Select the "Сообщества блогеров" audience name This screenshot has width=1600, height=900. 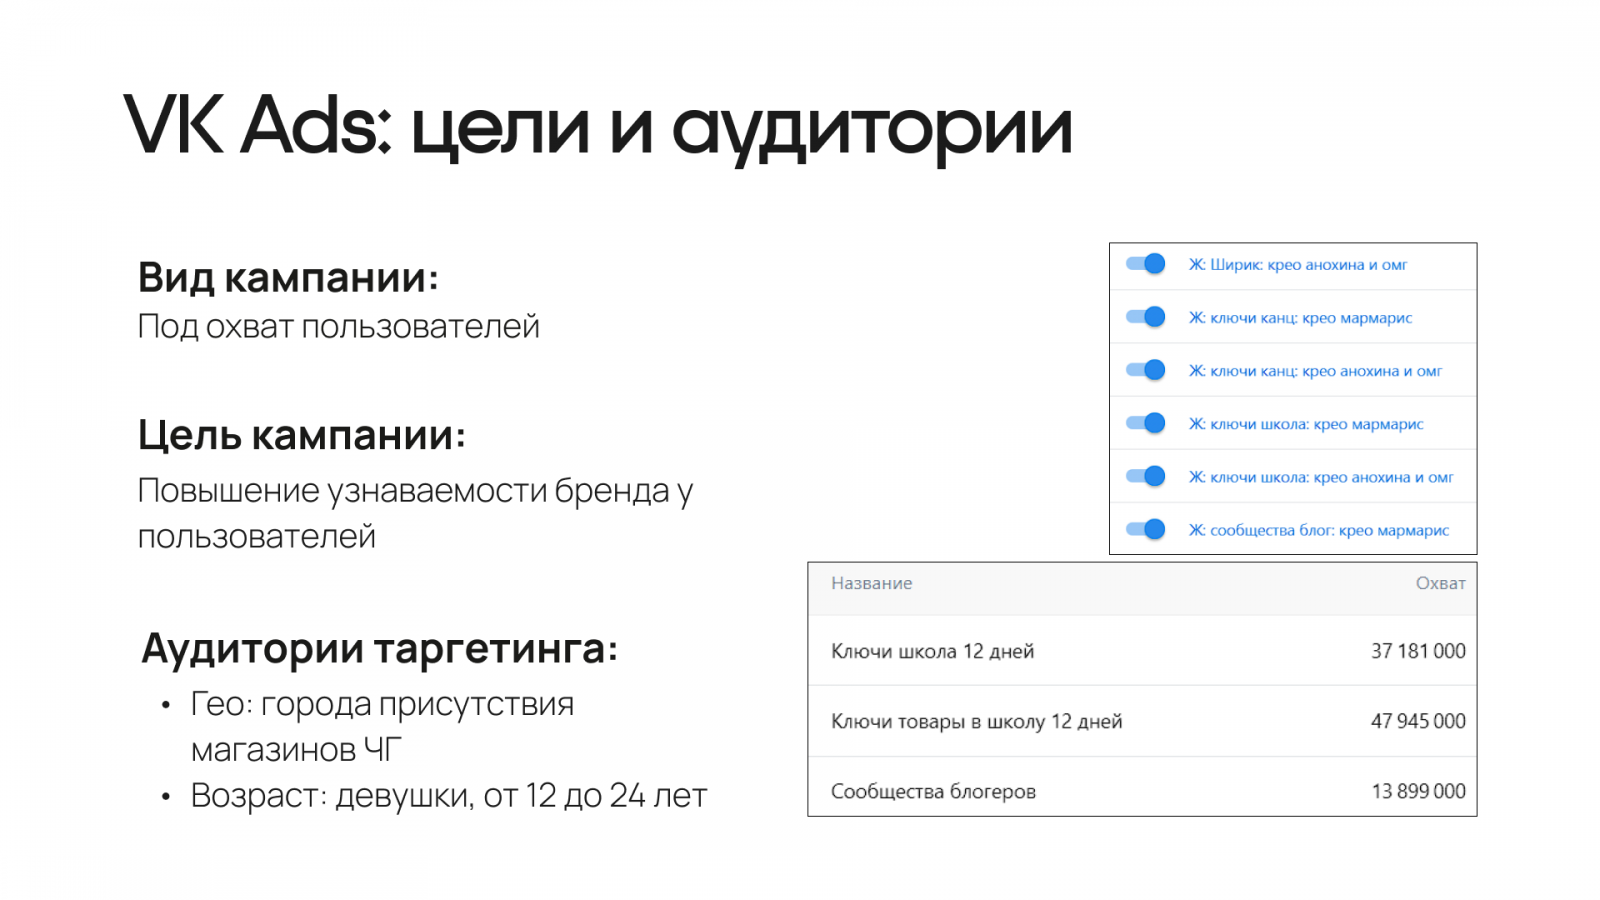[x=933, y=791]
